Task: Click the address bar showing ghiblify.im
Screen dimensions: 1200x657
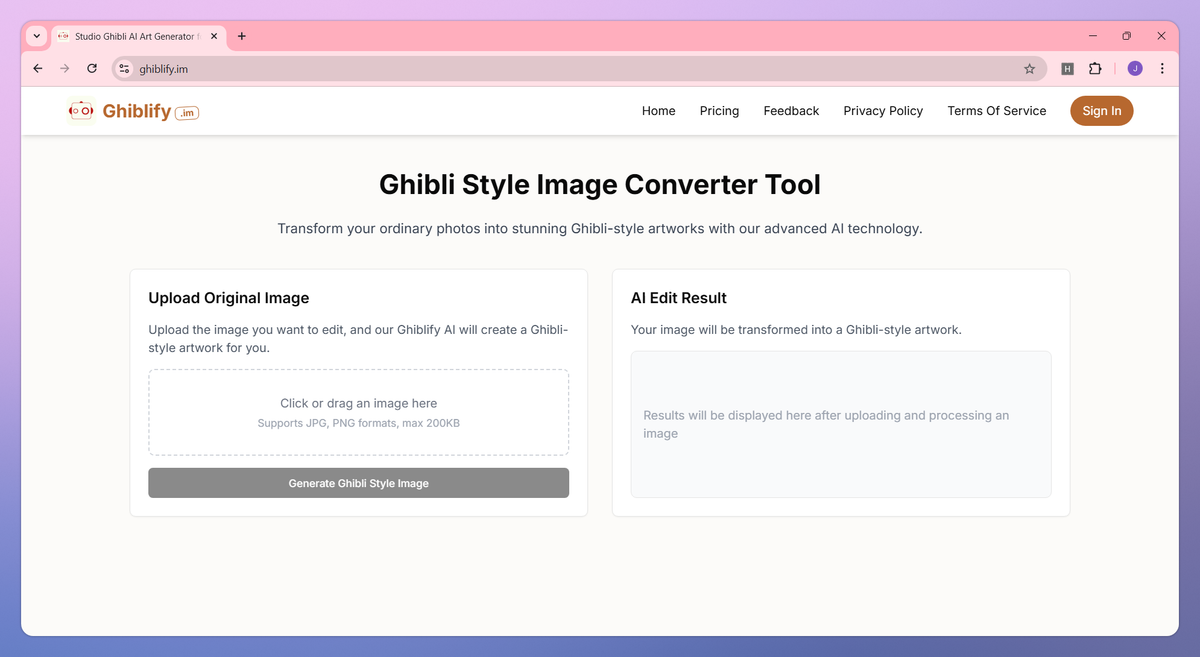Action: point(579,69)
